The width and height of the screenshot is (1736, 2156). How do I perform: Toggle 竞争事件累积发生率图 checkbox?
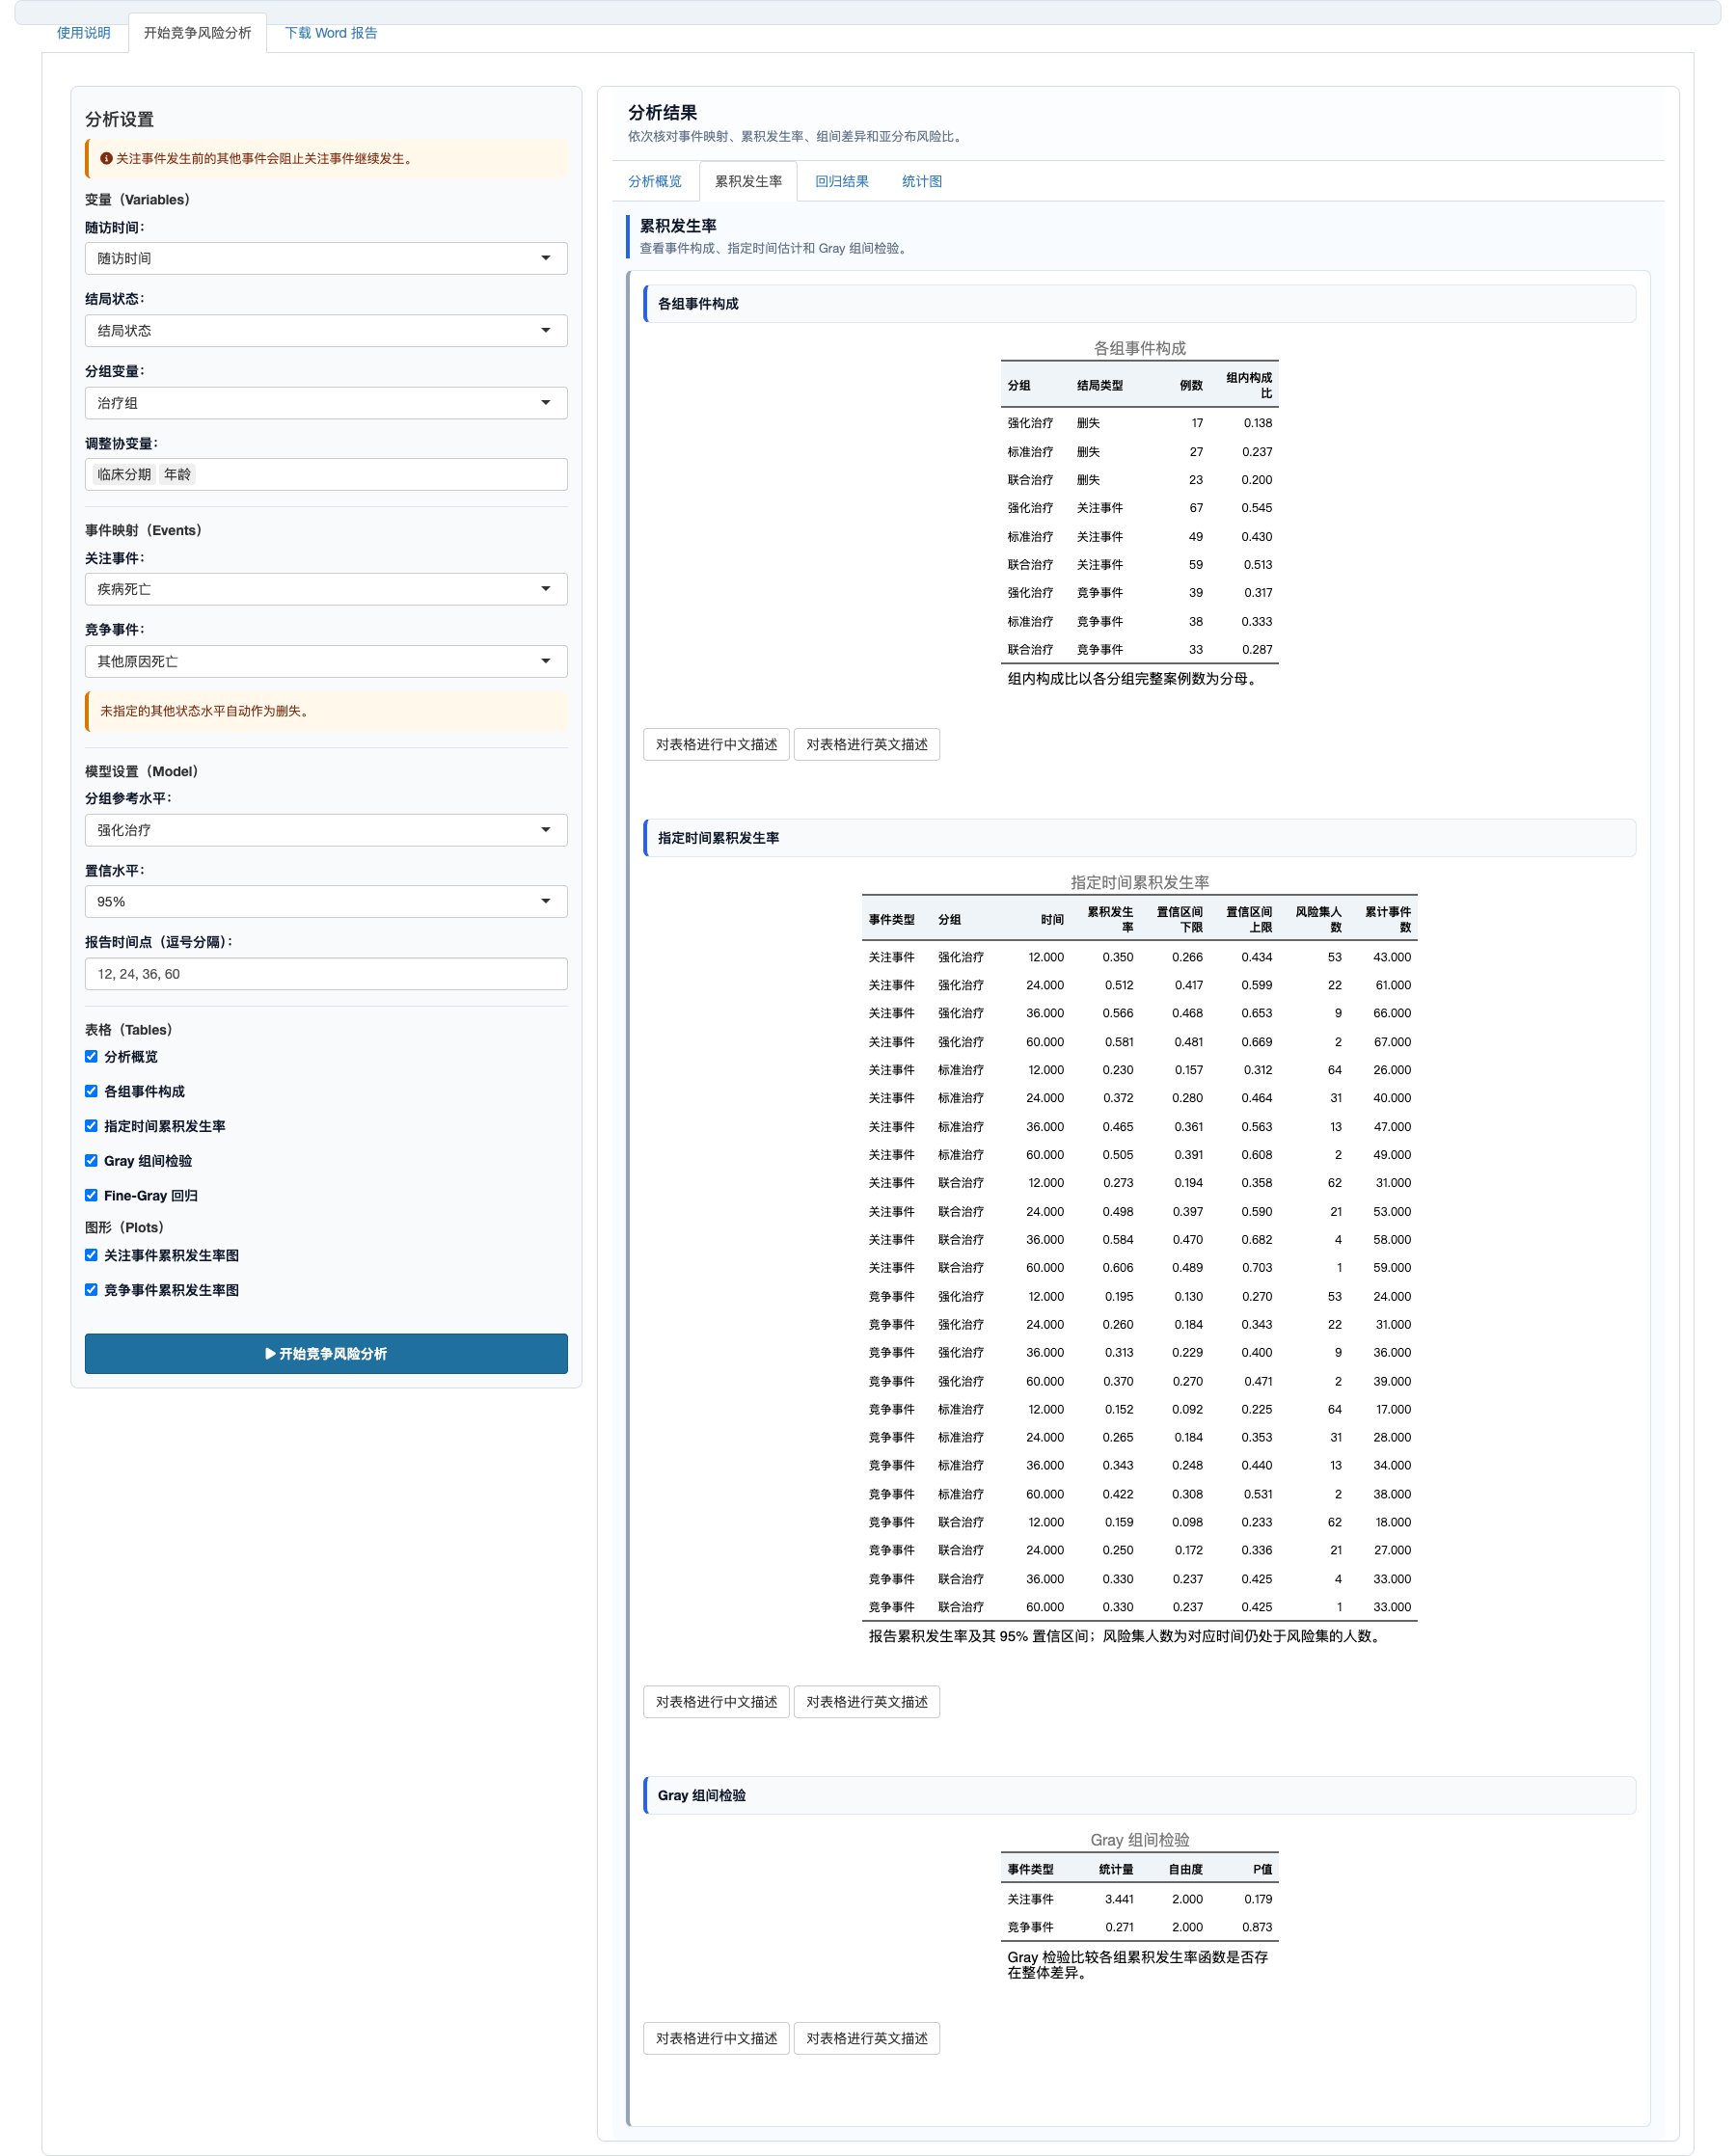pos(91,1290)
